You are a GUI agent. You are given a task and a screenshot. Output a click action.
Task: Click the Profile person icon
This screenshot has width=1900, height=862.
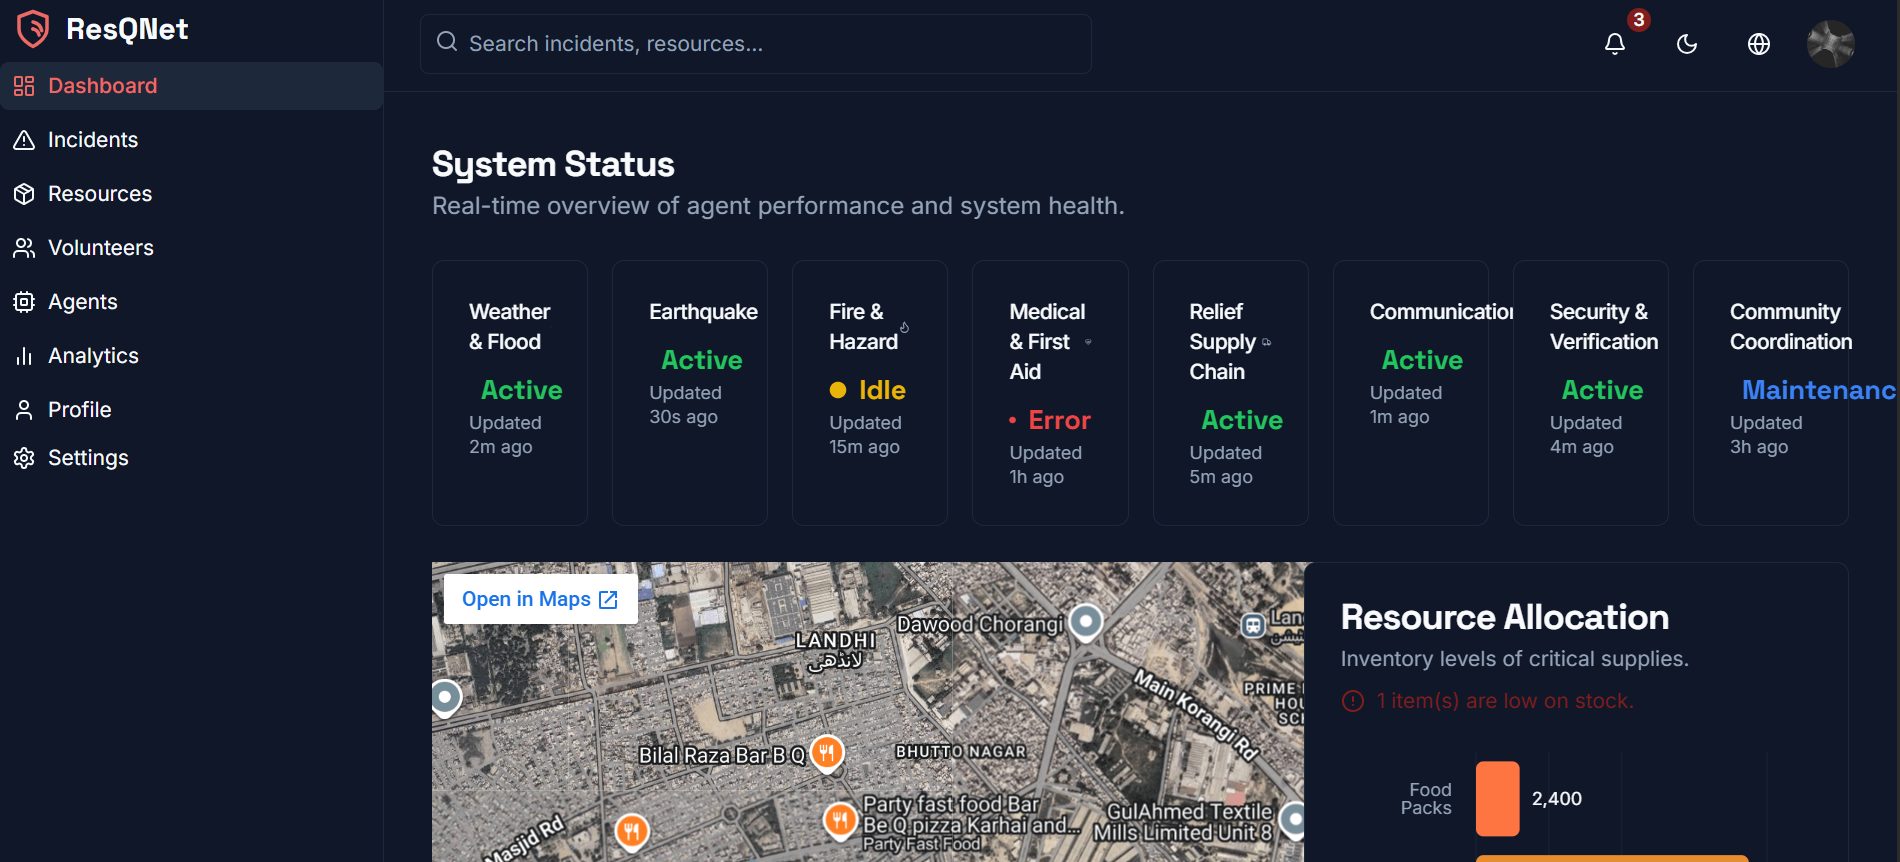coord(24,410)
